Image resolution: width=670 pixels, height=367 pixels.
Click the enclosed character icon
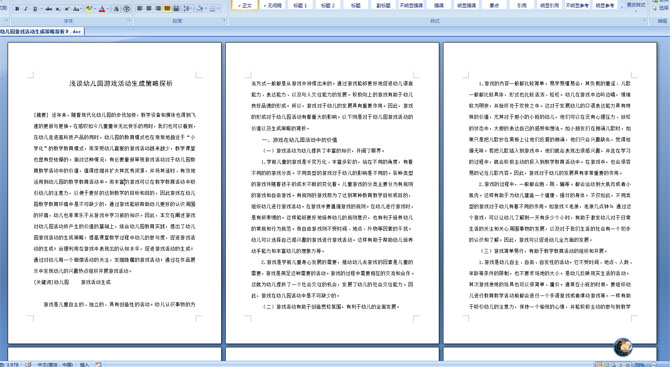coord(126,9)
